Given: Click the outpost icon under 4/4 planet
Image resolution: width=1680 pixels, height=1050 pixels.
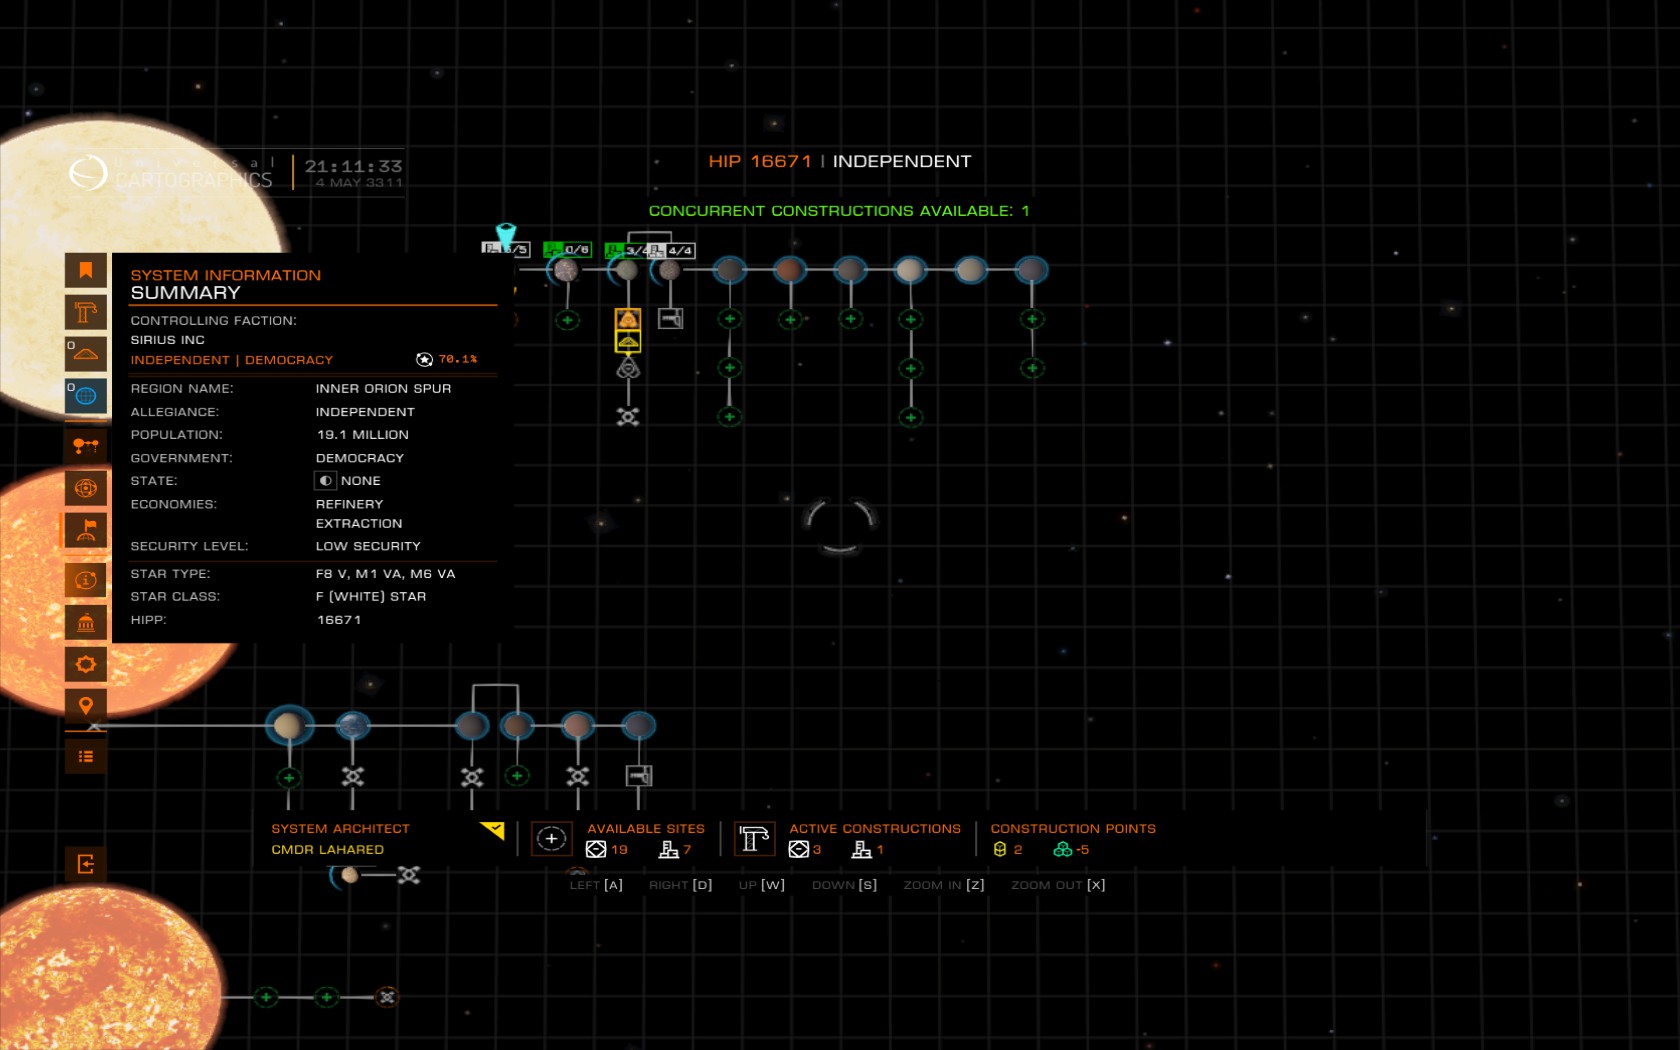Looking at the screenshot, I should tap(671, 319).
